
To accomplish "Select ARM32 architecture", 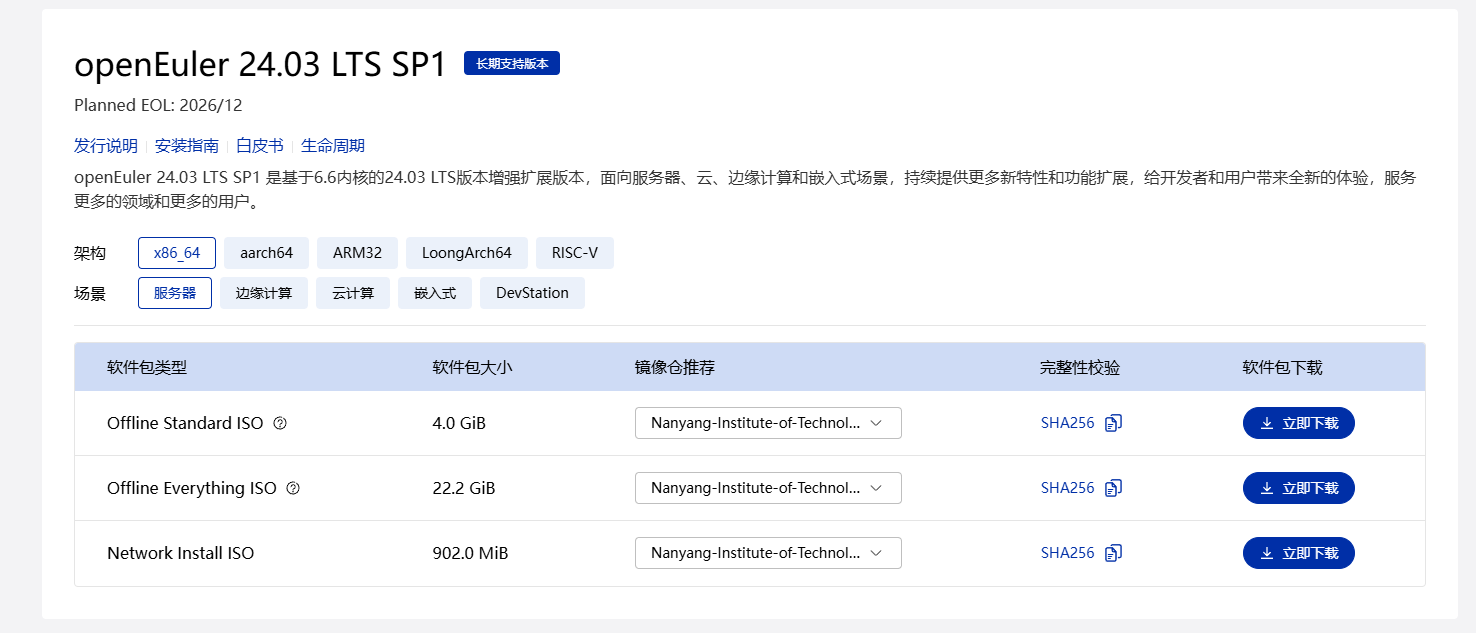I will pyautogui.click(x=357, y=253).
